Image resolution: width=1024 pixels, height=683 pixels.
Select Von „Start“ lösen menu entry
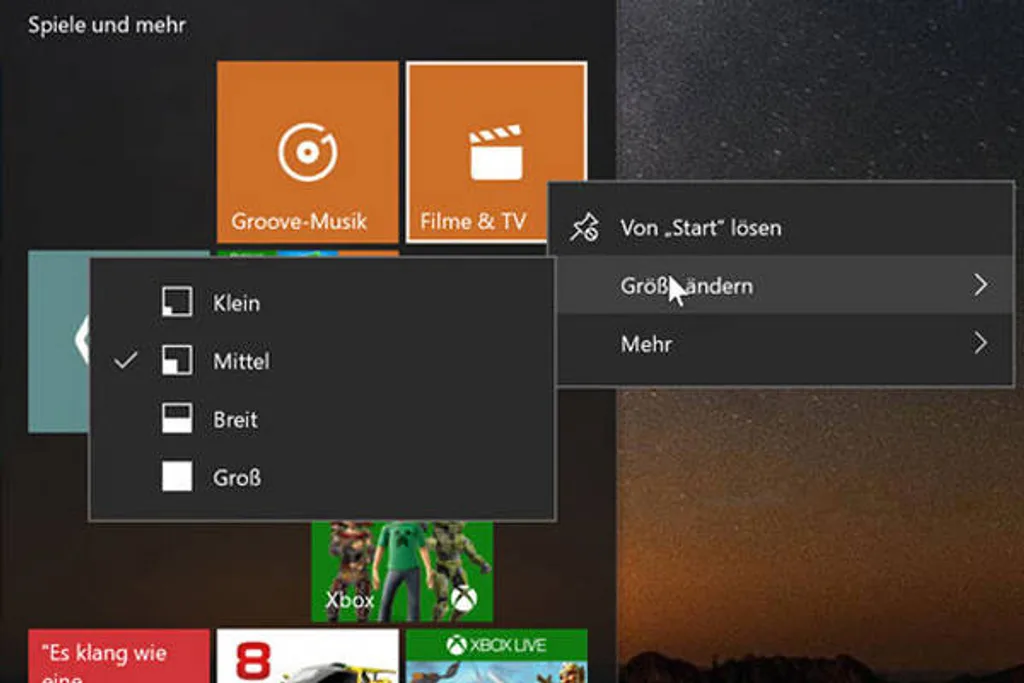coord(781,227)
